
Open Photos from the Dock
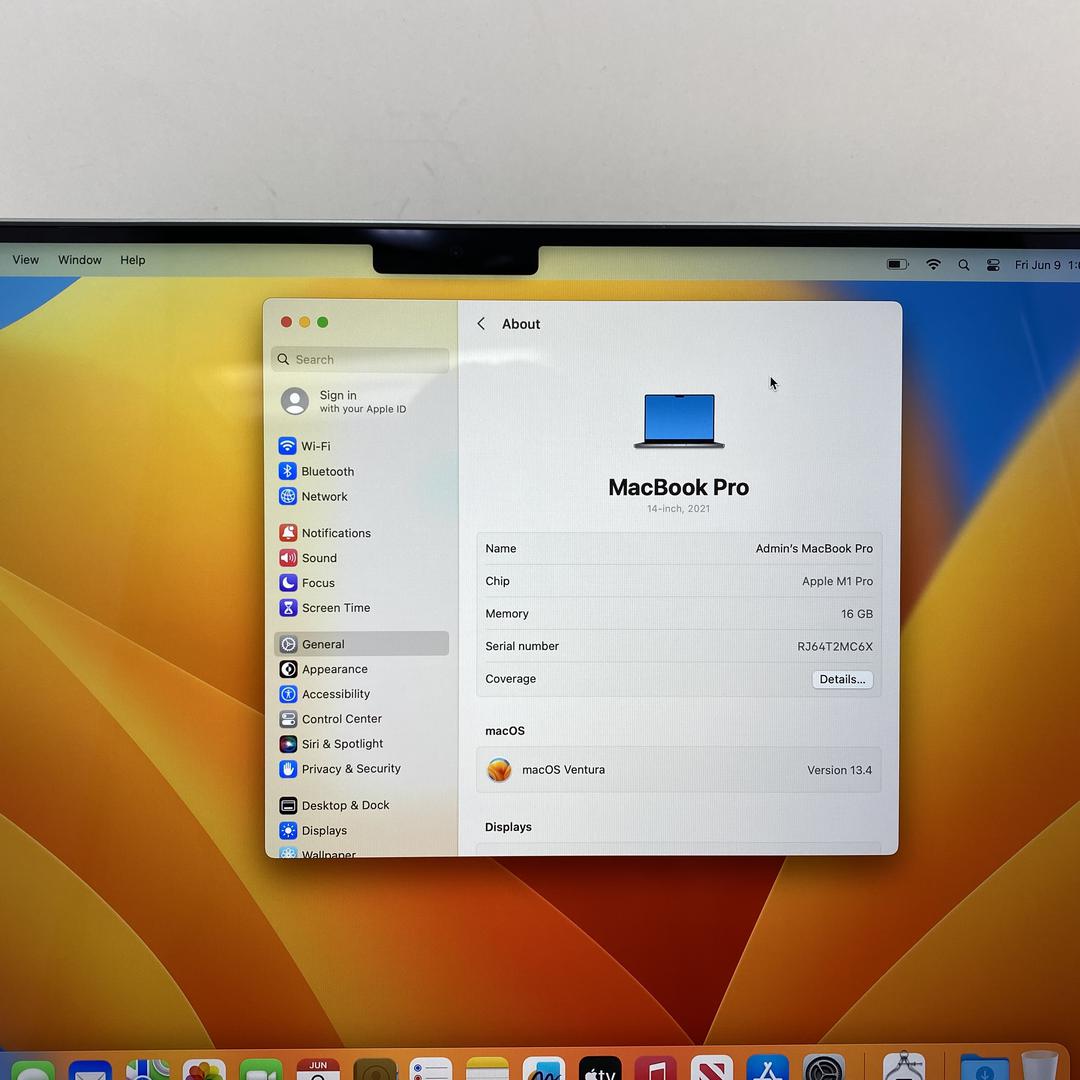(204, 1069)
